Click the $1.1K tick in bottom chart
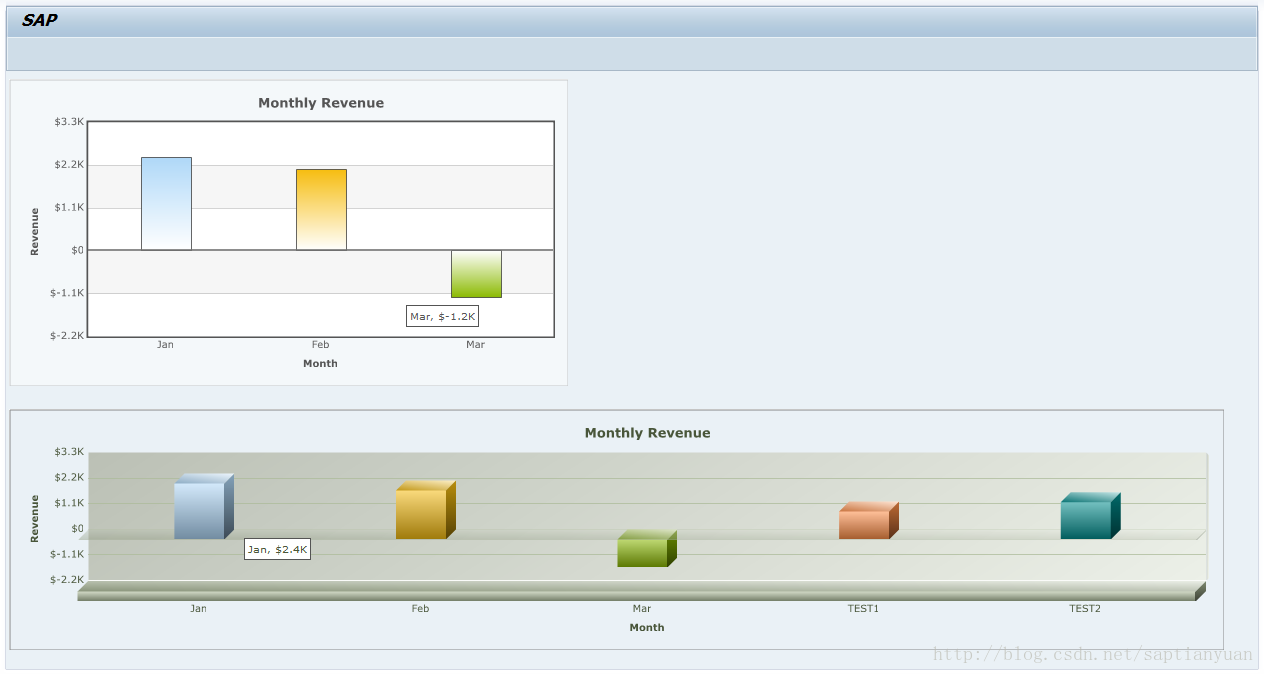This screenshot has width=1264, height=674. click(69, 503)
